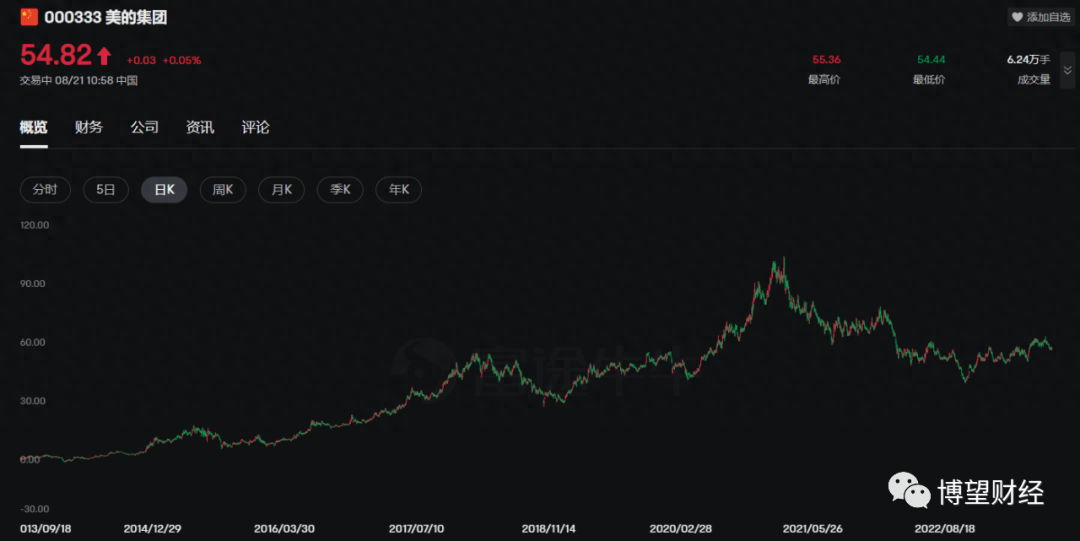Open the 公司 tab
The image size is (1080, 541).
pyautogui.click(x=144, y=127)
